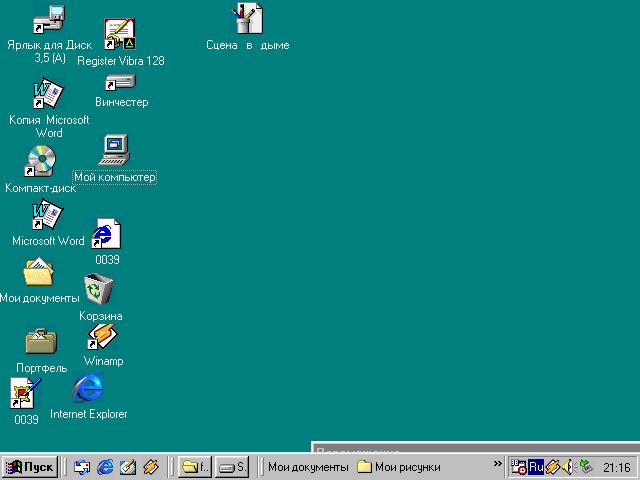Switch to the 'S.' taskbar window button
640x480 pixels.
coord(232,467)
